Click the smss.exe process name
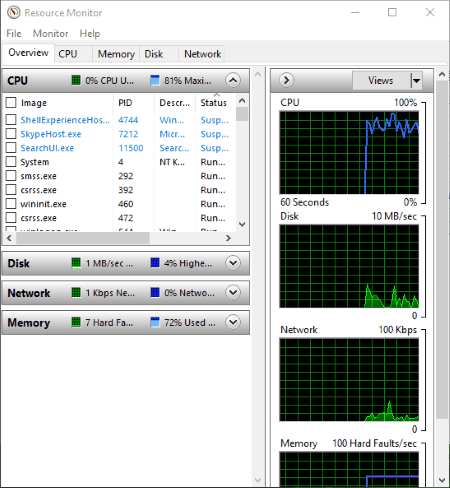 [38, 176]
